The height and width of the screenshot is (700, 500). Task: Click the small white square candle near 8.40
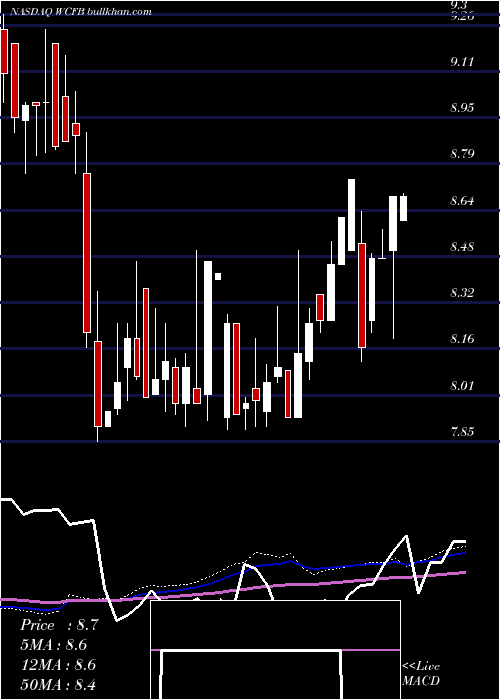click(x=218, y=276)
